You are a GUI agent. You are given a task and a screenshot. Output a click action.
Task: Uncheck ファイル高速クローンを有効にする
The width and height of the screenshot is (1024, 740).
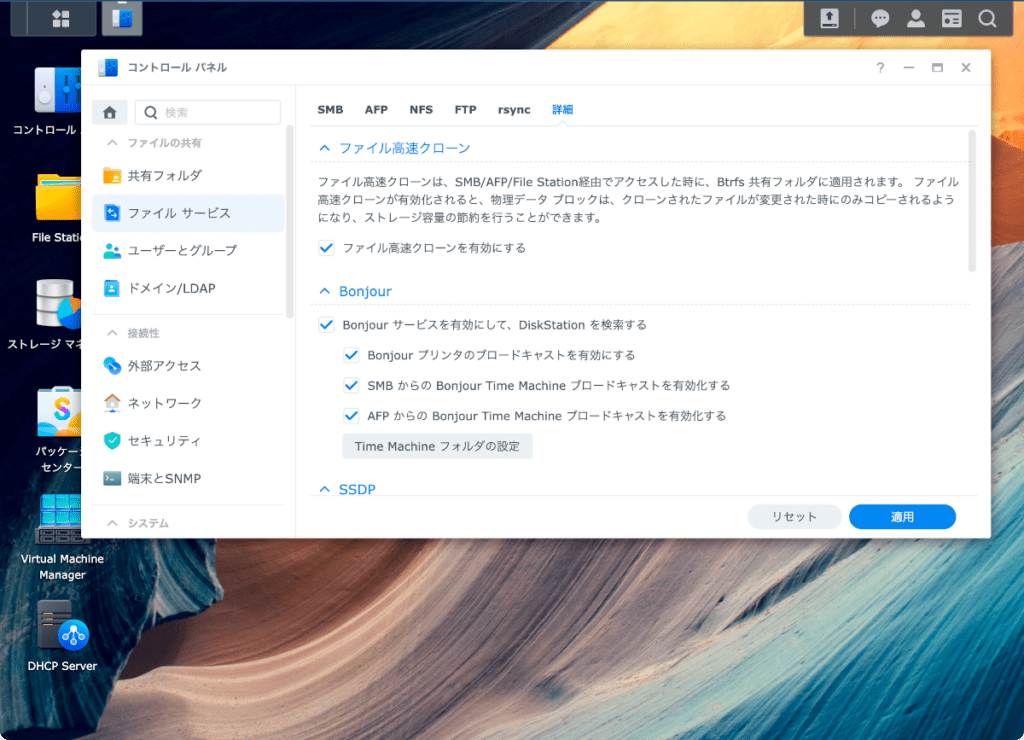click(327, 248)
